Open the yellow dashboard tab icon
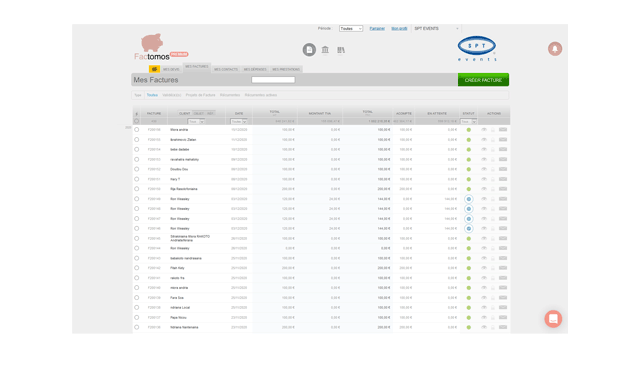 point(154,69)
